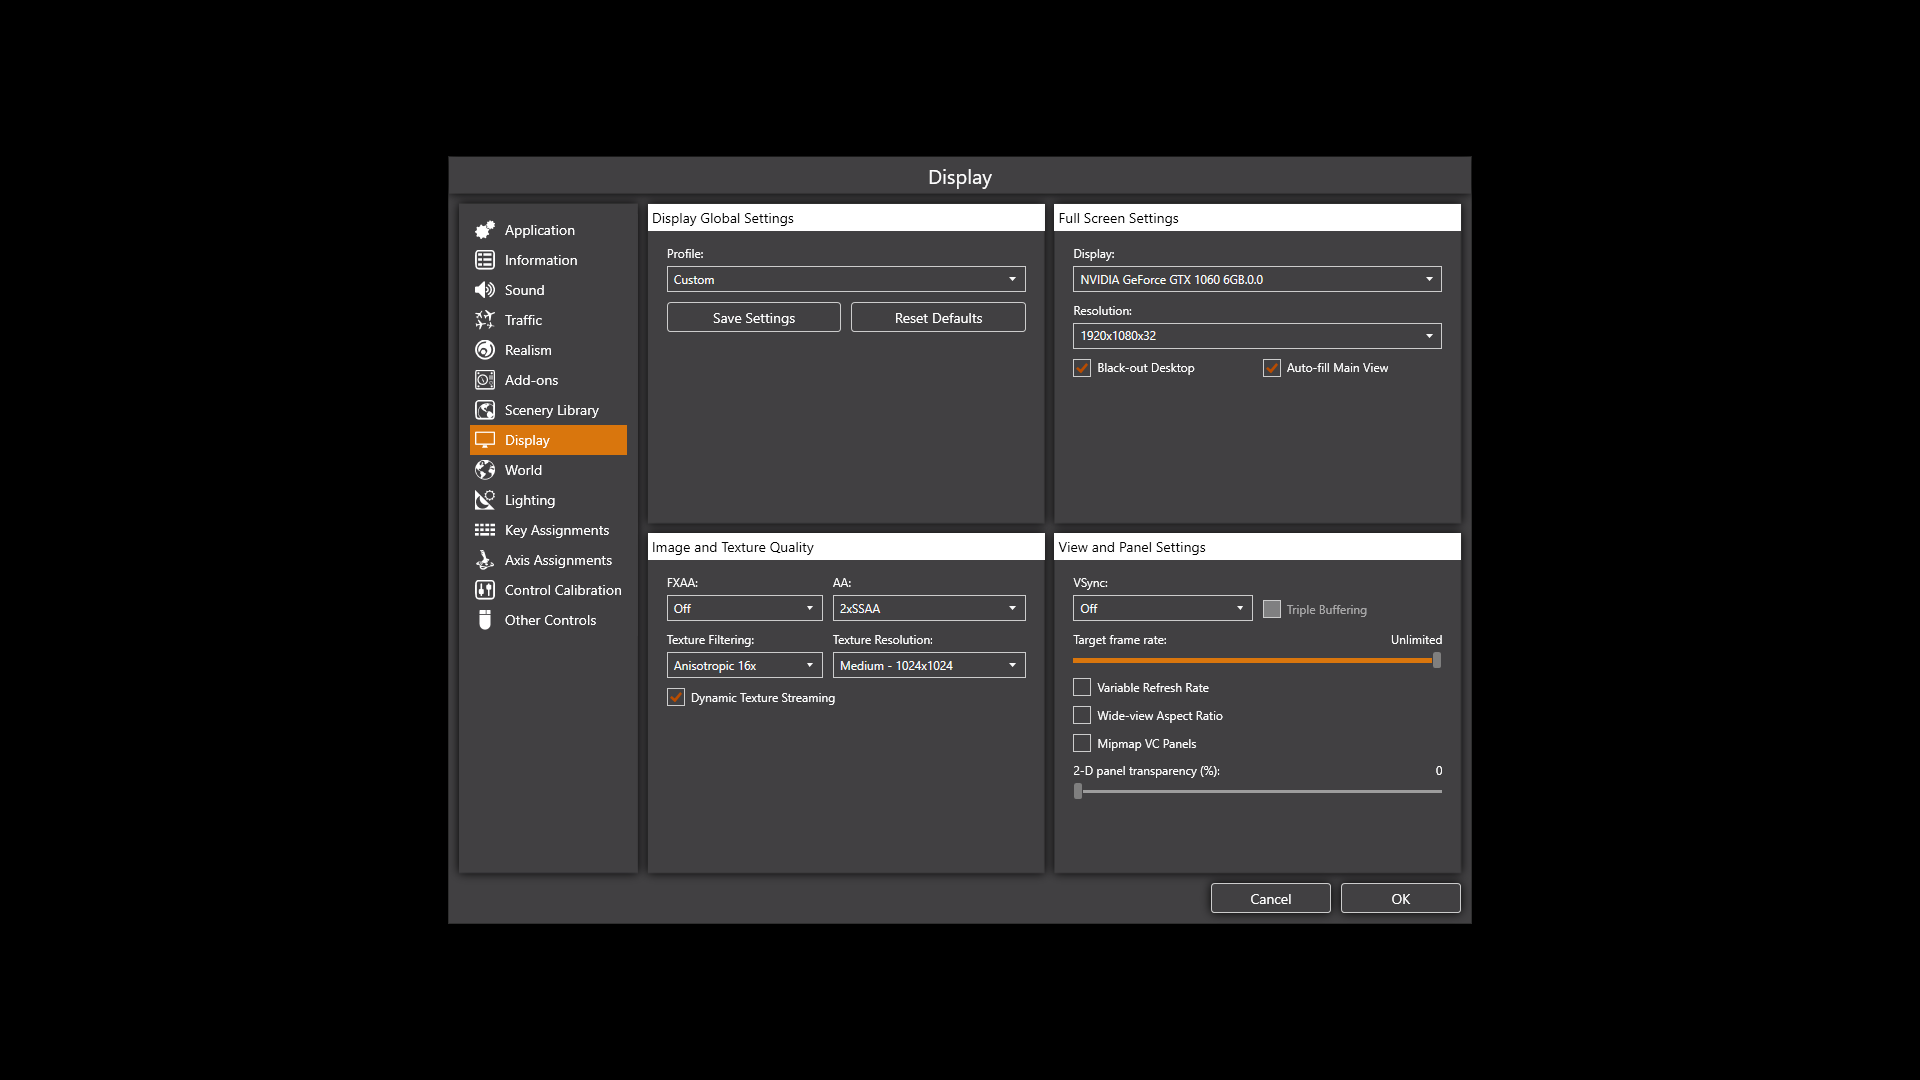Open the Lighting menu label
Viewport: 1920px width, 1080px height.
point(530,500)
